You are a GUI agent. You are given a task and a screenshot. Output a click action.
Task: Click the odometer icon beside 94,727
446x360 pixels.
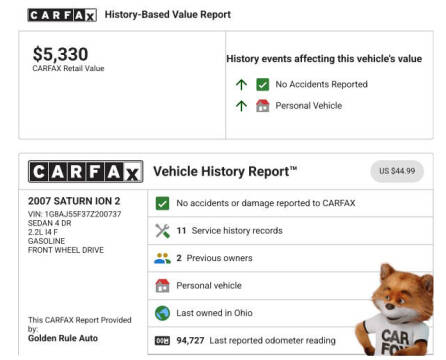click(162, 341)
